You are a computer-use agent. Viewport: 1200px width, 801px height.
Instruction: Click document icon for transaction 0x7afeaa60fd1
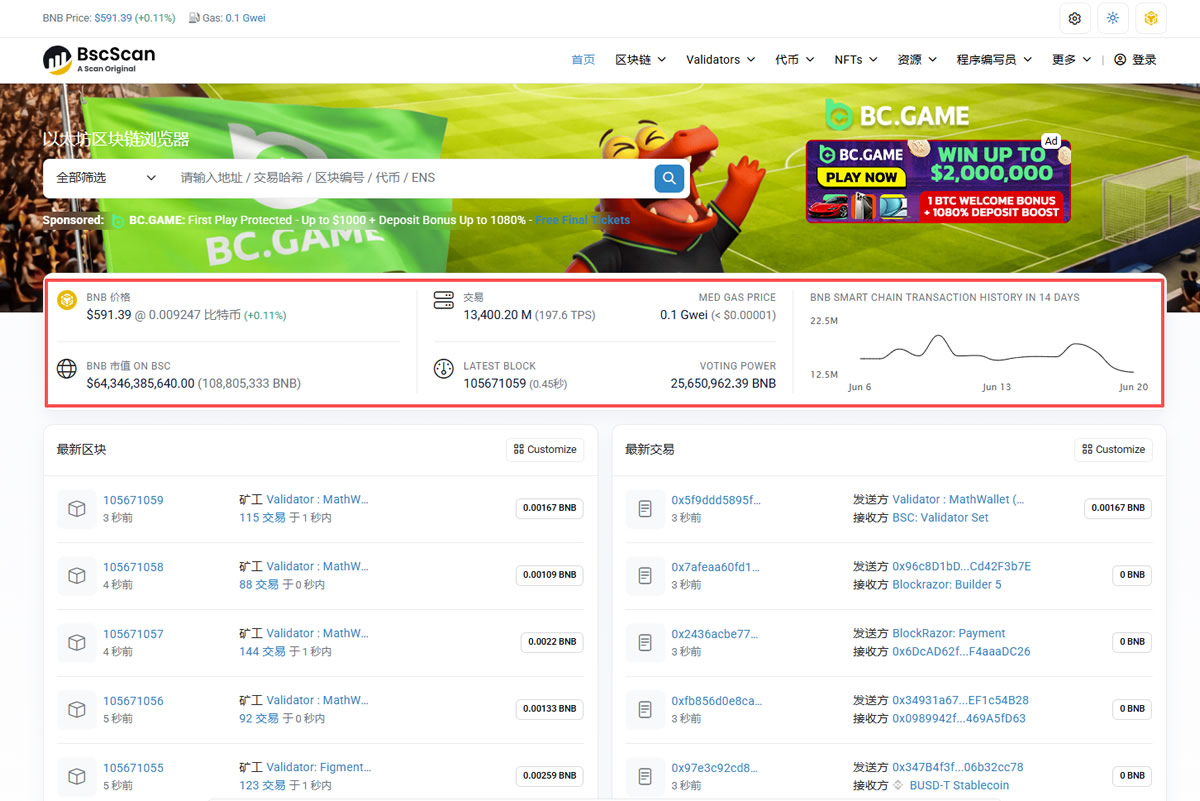click(645, 576)
